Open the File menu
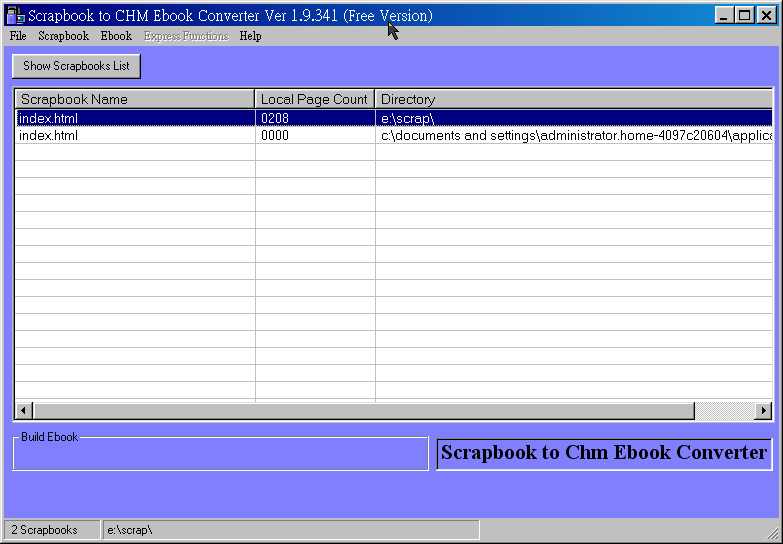The width and height of the screenshot is (783, 544). pyautogui.click(x=18, y=36)
